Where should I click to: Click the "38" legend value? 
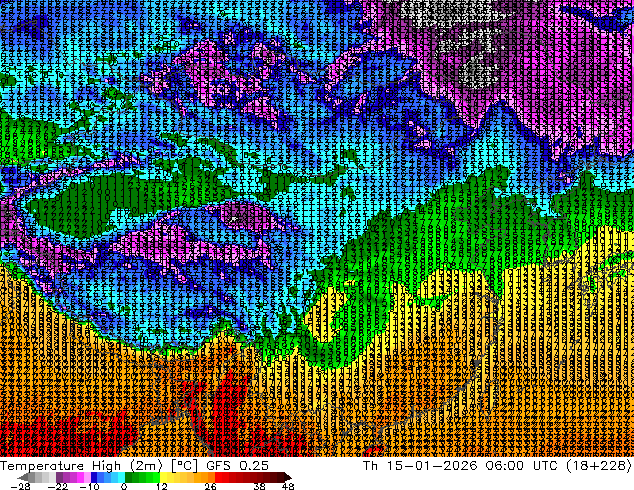(259, 486)
